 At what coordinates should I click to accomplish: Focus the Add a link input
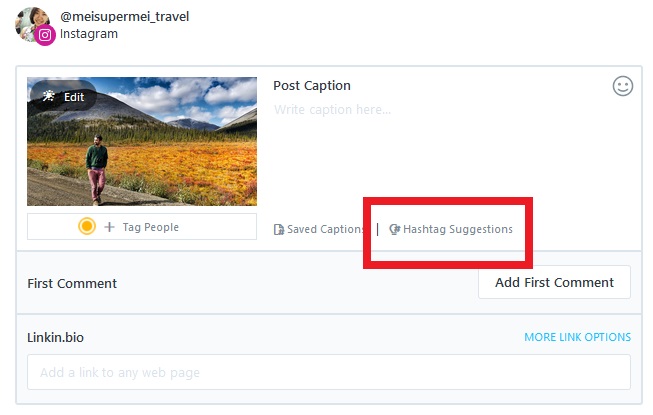click(329, 372)
